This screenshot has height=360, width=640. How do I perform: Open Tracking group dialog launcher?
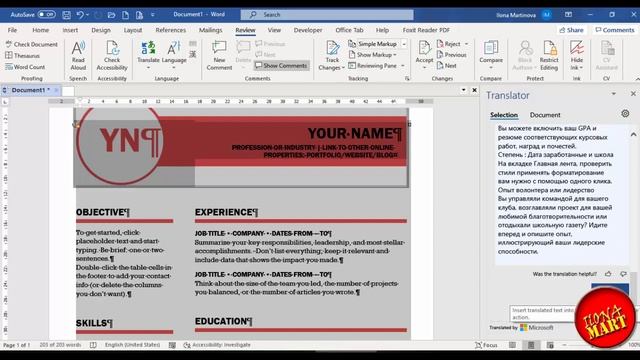407,78
